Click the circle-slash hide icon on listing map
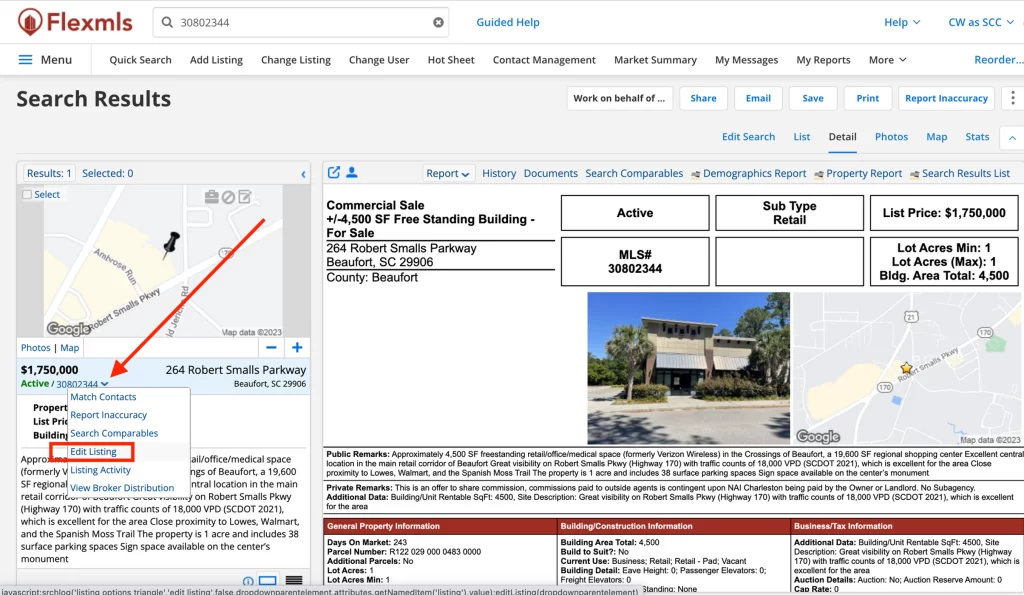The image size is (1024, 595). tap(228, 197)
